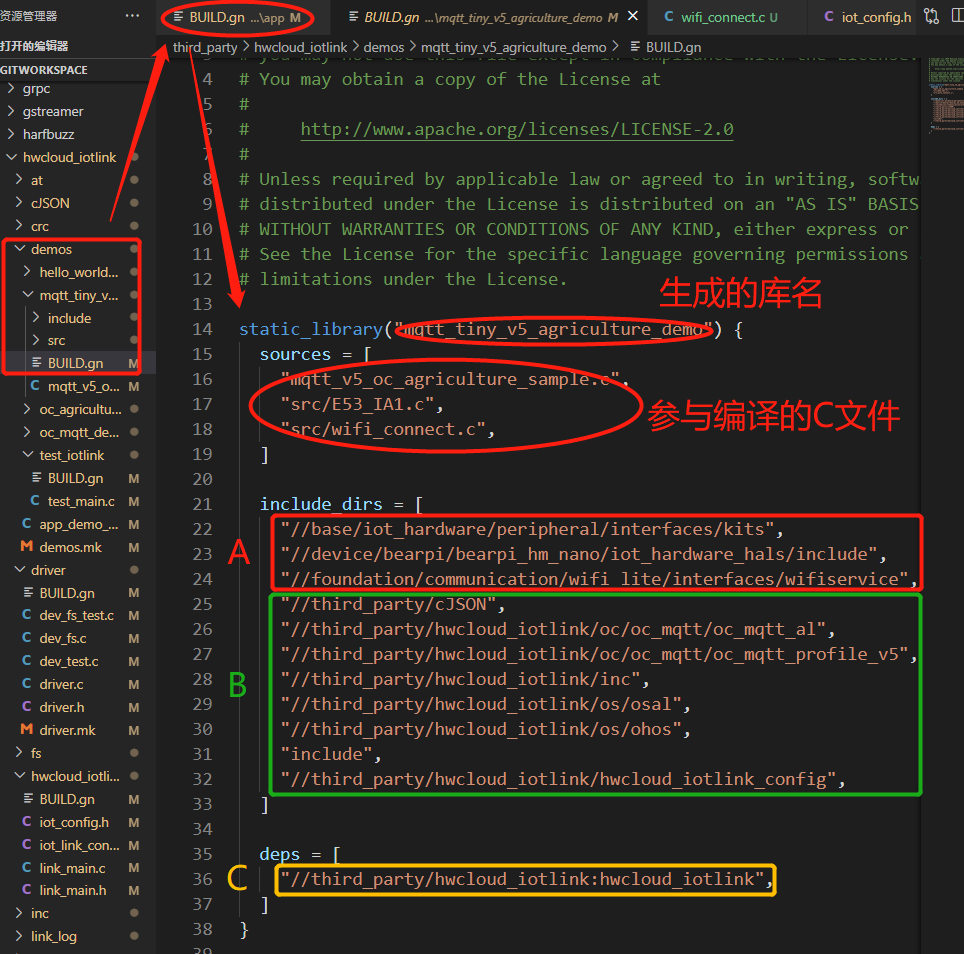Image resolution: width=964 pixels, height=954 pixels.
Task: Expand the src folder
Action: point(77,340)
